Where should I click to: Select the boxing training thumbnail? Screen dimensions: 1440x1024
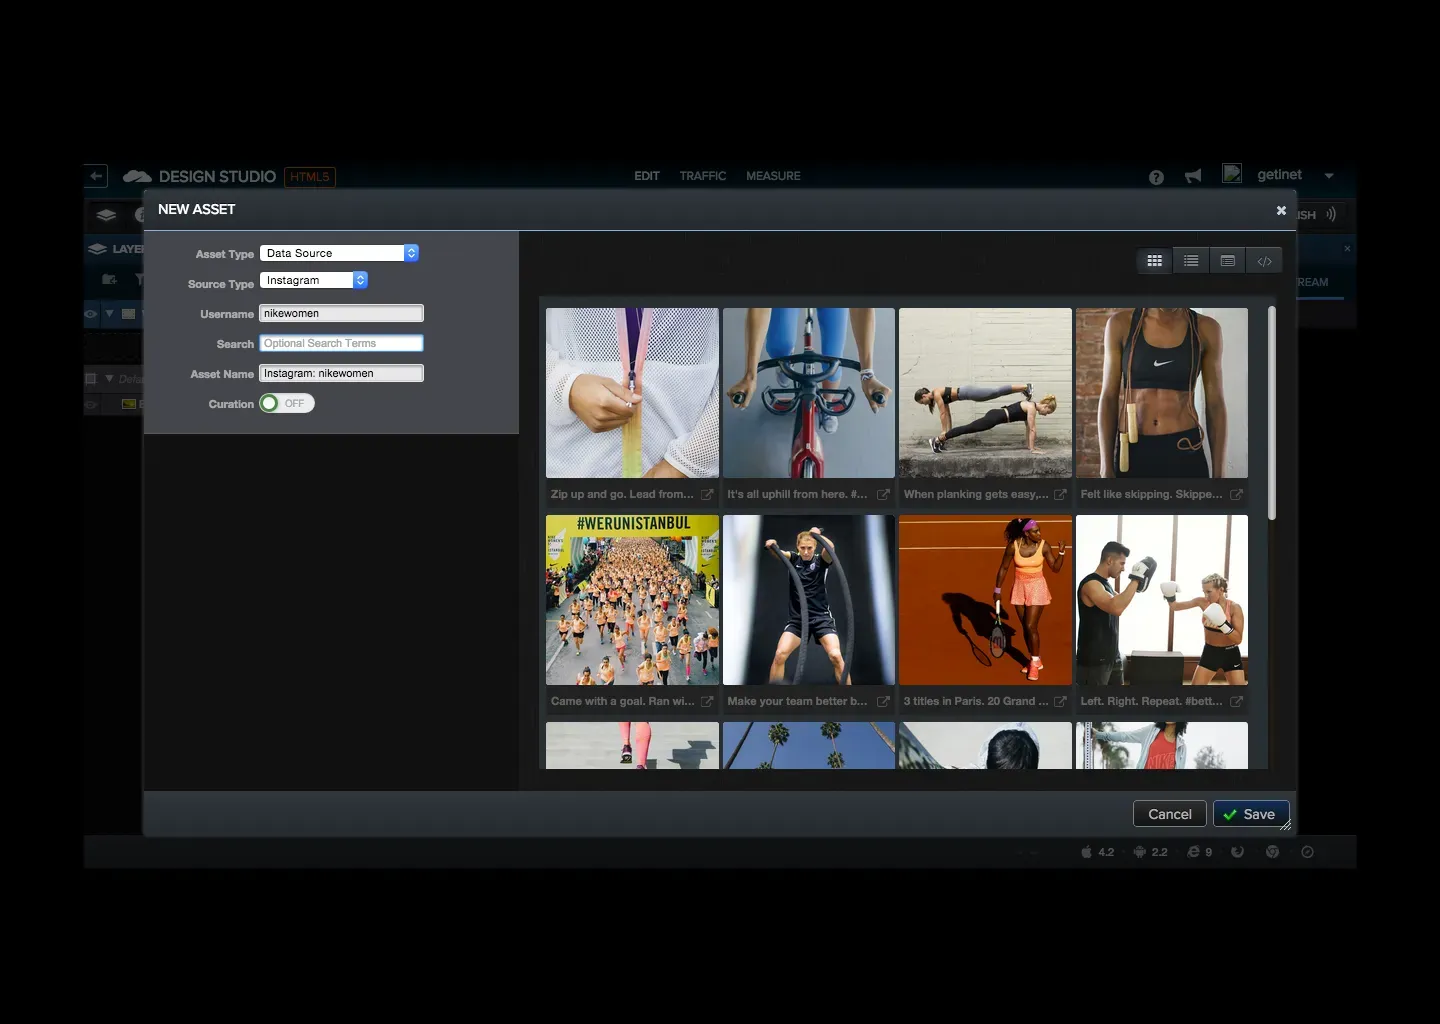pyautogui.click(x=1162, y=600)
